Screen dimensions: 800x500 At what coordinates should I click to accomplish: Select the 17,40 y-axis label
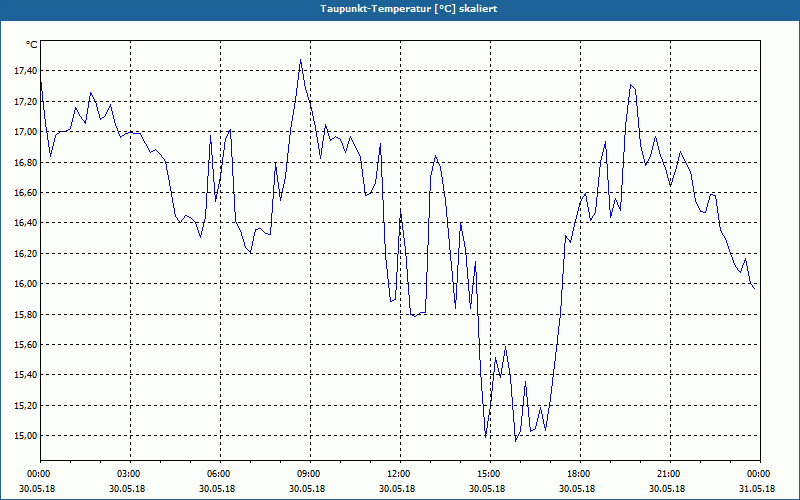coord(25,71)
